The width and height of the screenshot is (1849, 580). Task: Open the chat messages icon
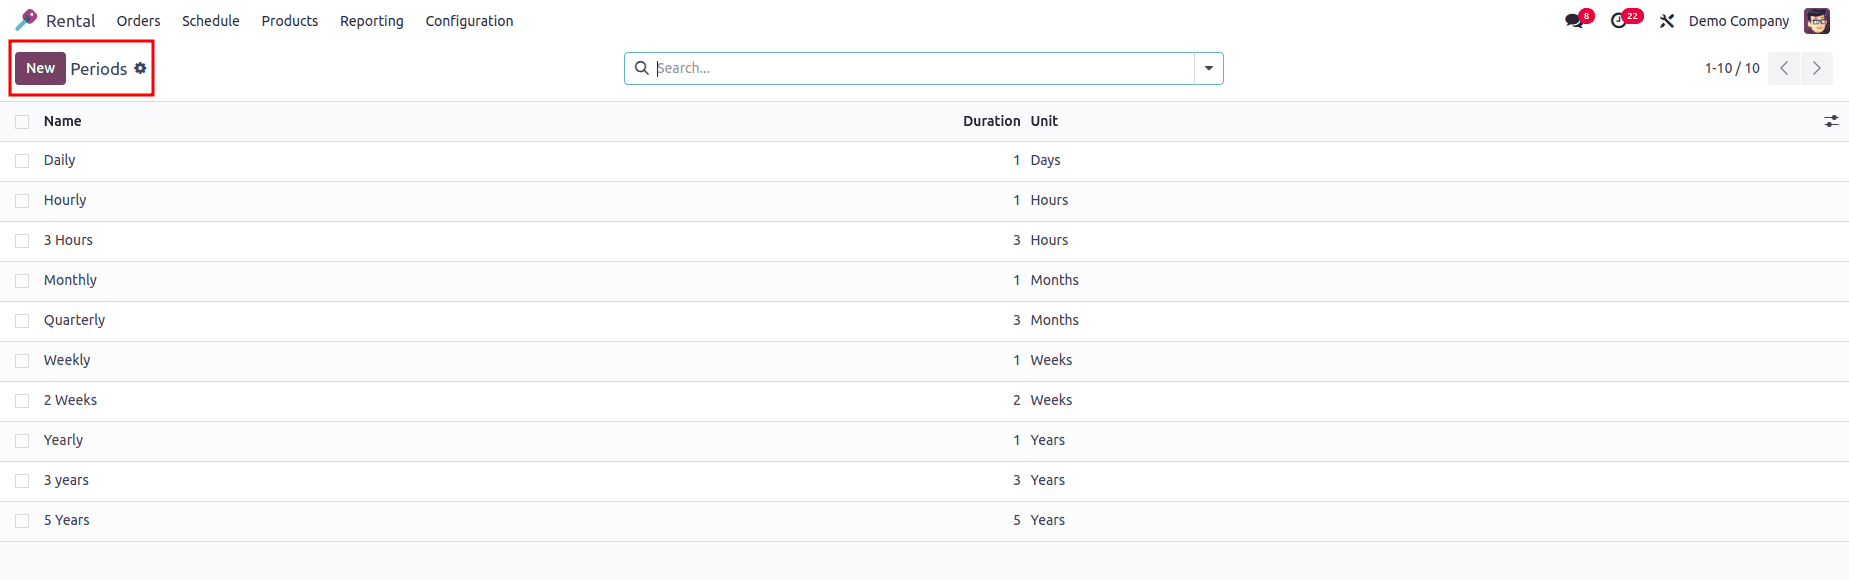1574,21
